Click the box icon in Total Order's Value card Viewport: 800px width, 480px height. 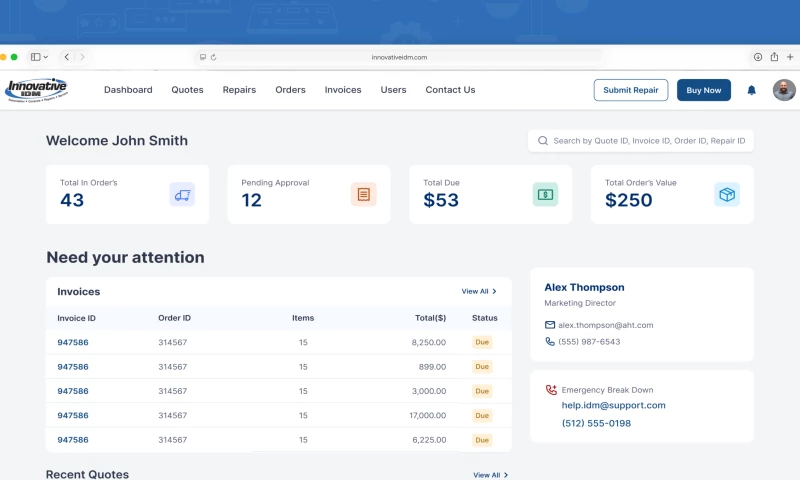[x=727, y=194]
